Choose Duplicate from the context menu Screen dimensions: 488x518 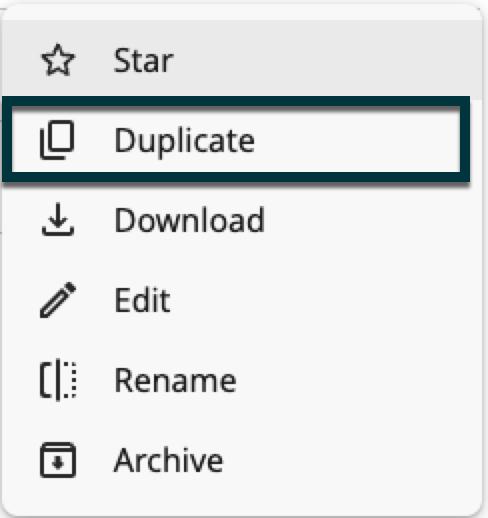236,139
